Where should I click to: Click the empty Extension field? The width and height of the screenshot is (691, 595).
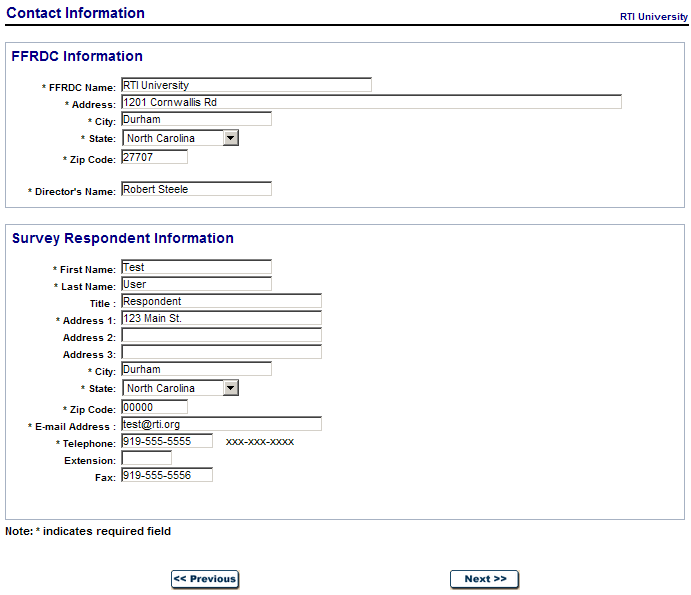tap(146, 458)
